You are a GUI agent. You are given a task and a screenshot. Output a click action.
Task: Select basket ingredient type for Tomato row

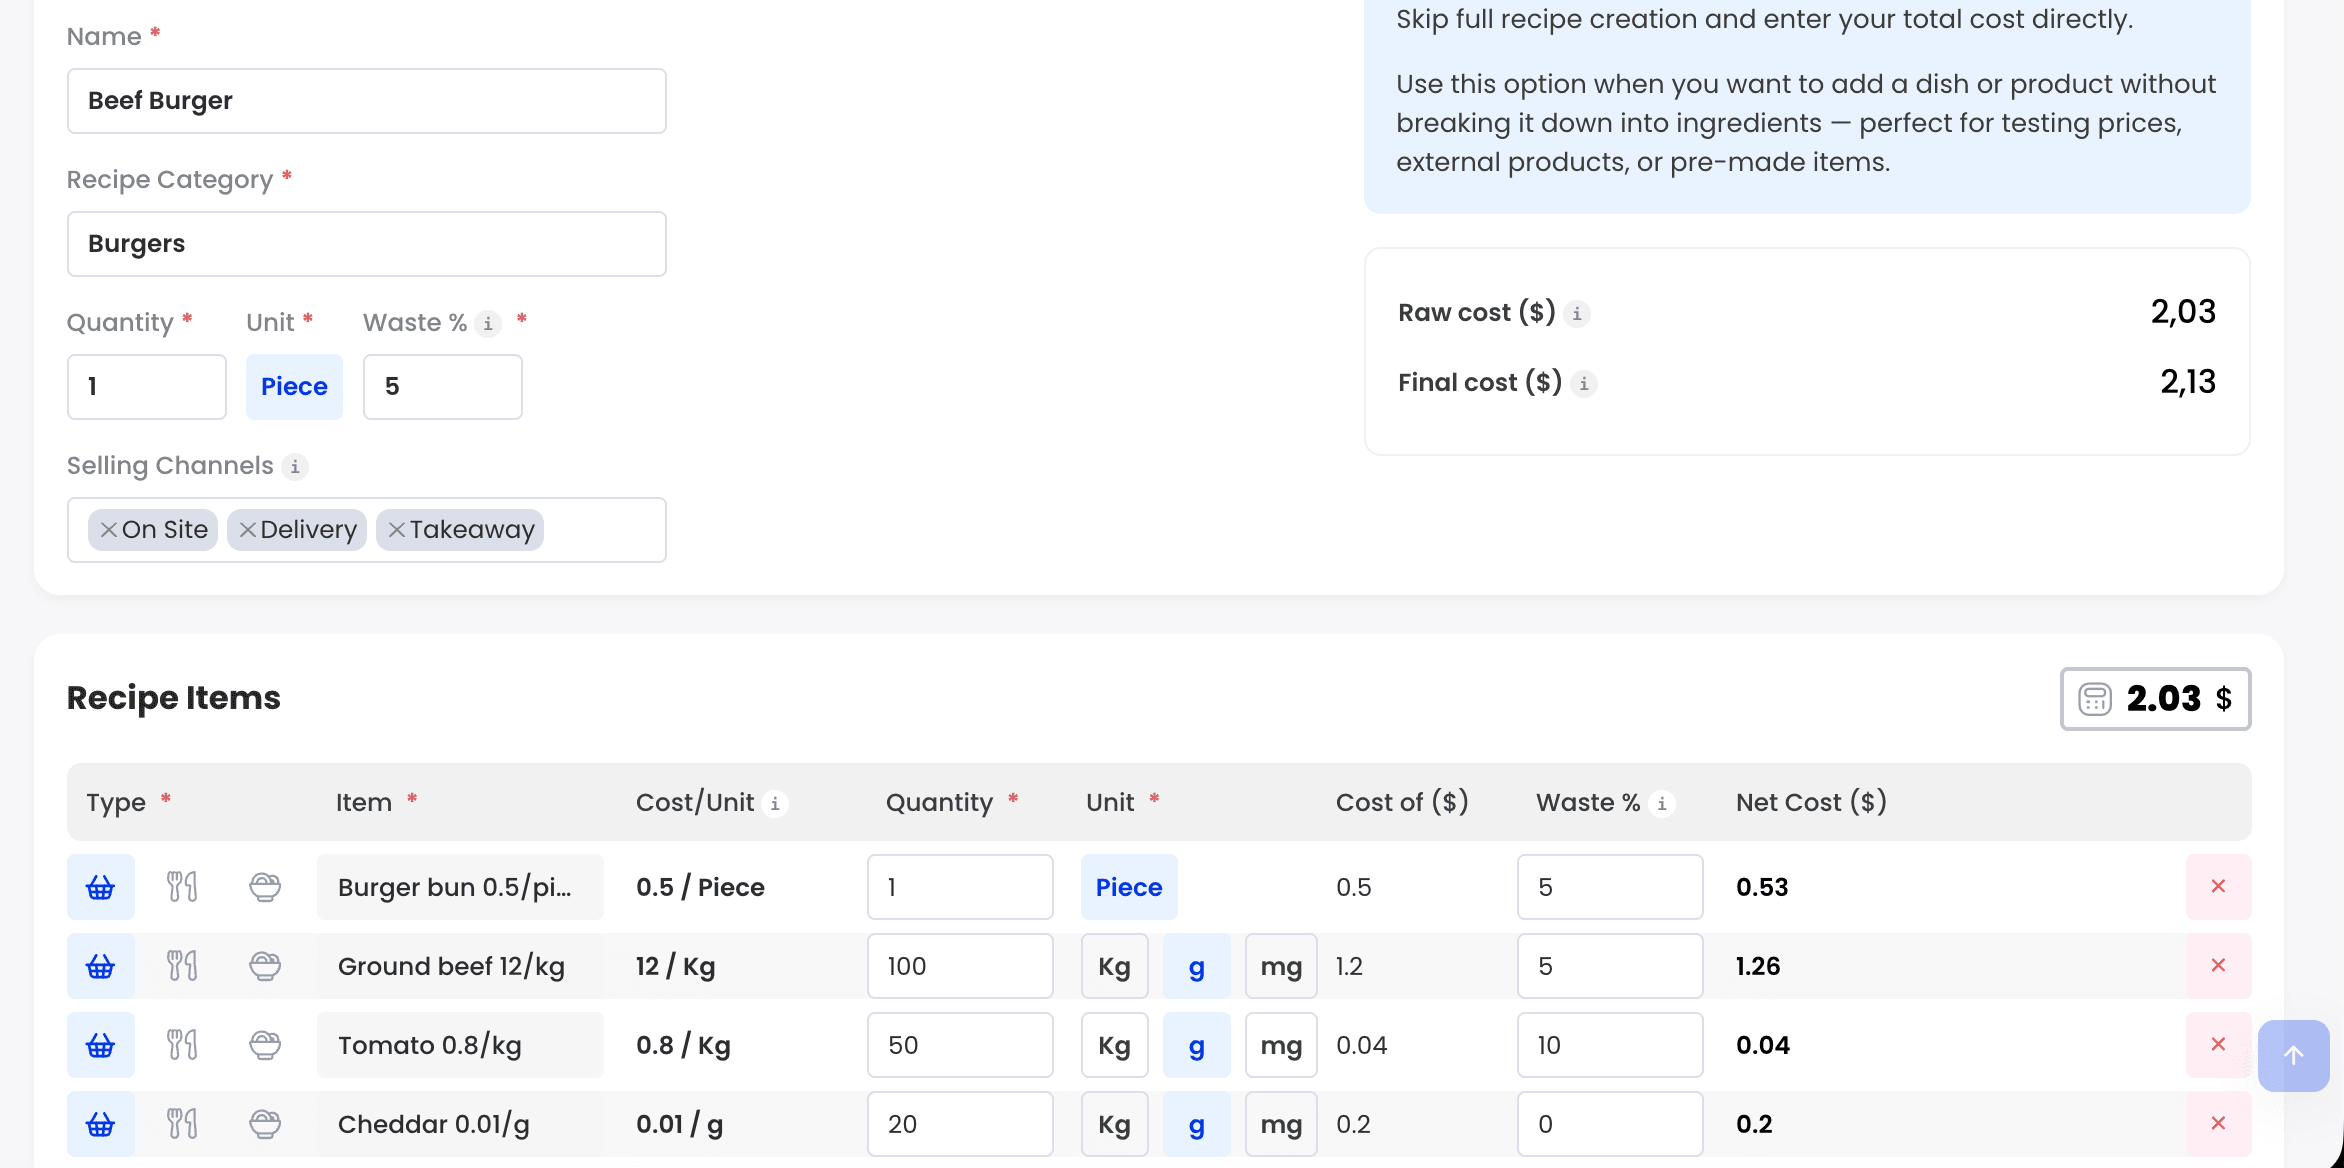point(101,1045)
